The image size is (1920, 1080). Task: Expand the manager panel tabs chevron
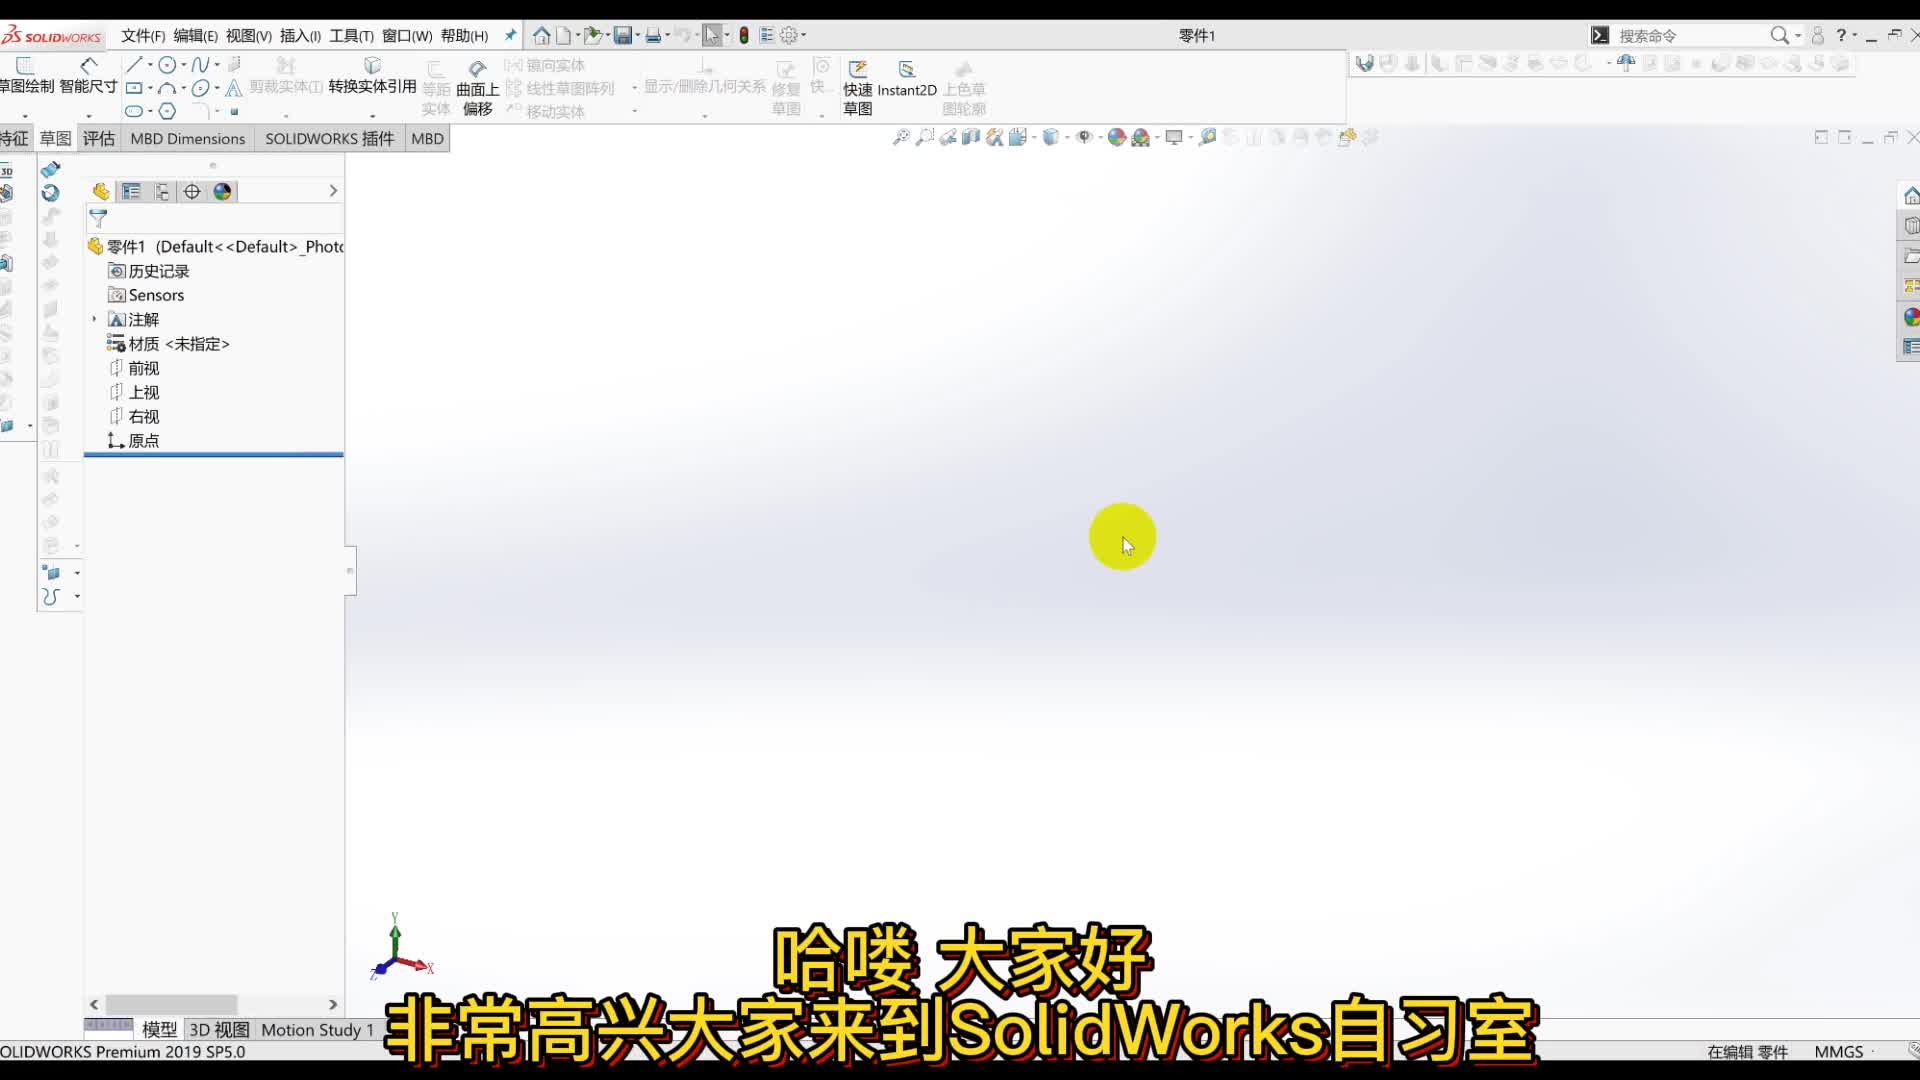click(x=333, y=191)
